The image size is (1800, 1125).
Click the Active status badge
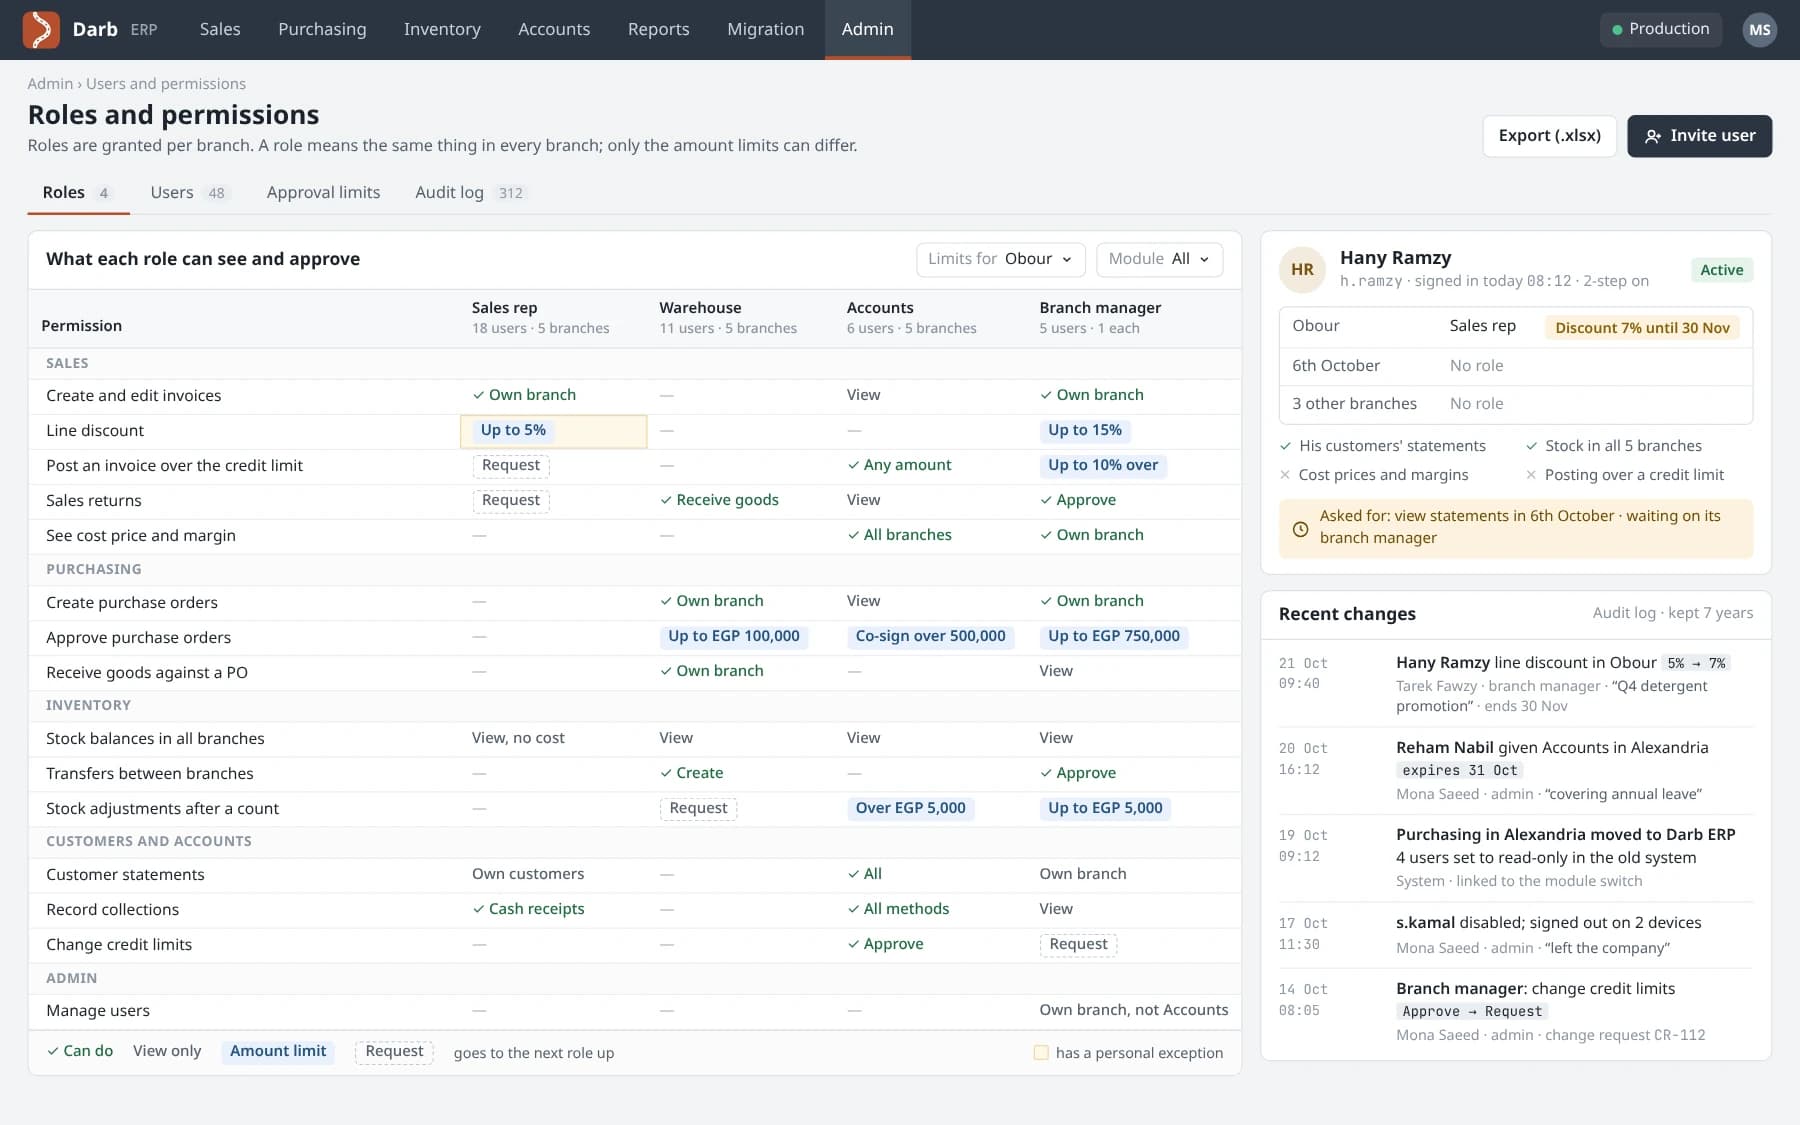pyautogui.click(x=1721, y=270)
